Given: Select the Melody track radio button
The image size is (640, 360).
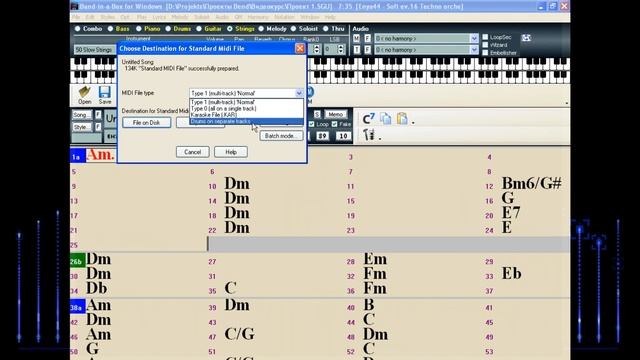Looking at the screenshot, I should 261,29.
